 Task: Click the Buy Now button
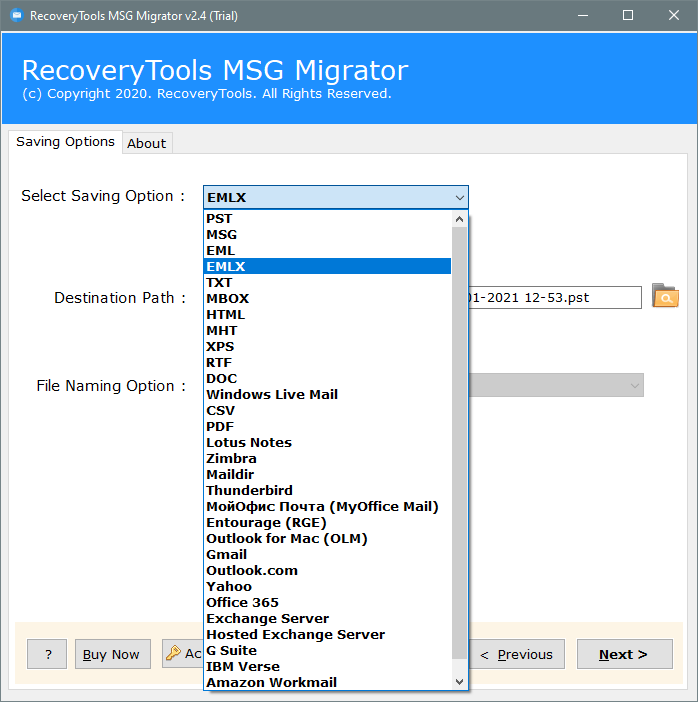[x=112, y=654]
